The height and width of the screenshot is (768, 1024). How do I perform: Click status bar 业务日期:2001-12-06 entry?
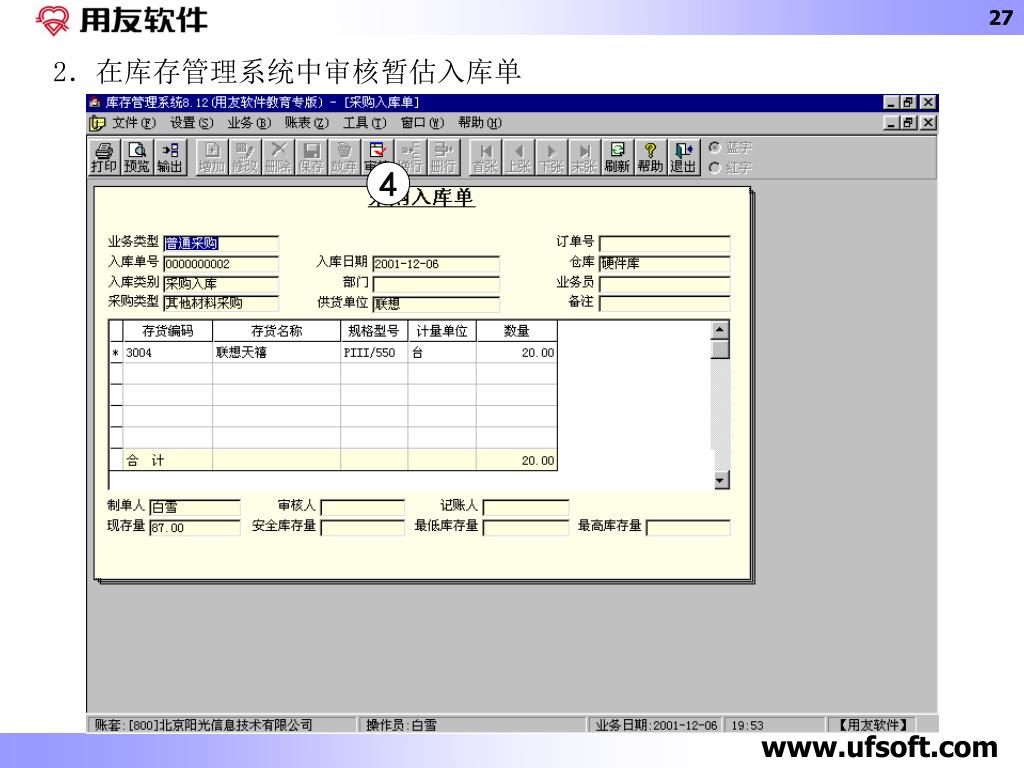[656, 725]
